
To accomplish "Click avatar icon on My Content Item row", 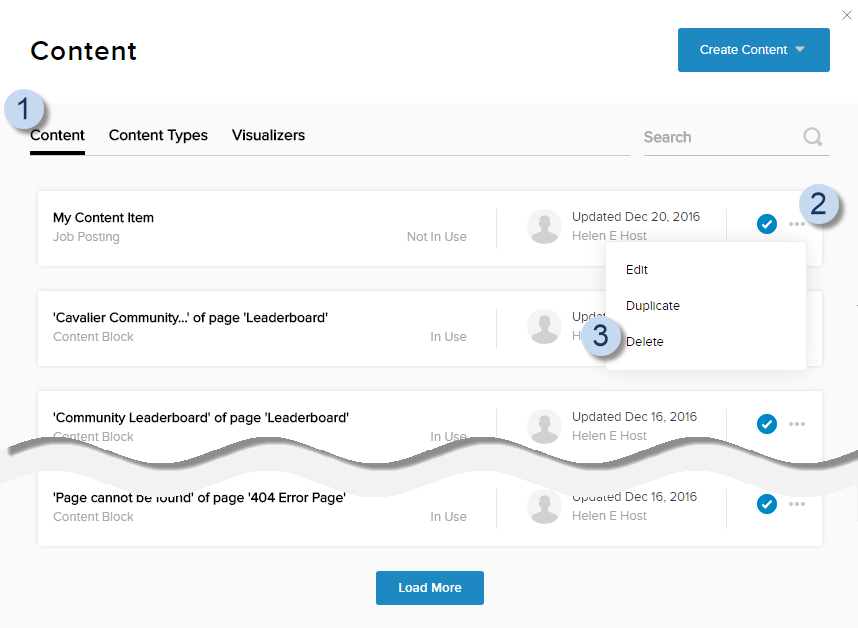I will coord(544,227).
